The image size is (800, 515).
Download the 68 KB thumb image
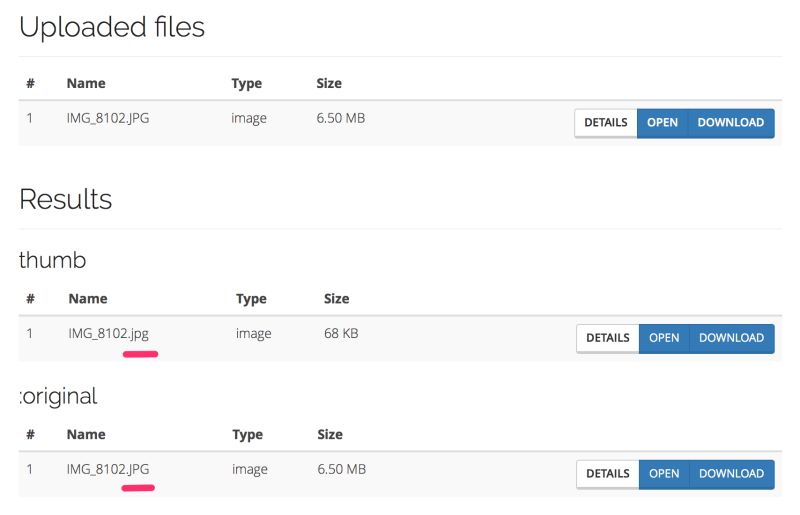[731, 338]
